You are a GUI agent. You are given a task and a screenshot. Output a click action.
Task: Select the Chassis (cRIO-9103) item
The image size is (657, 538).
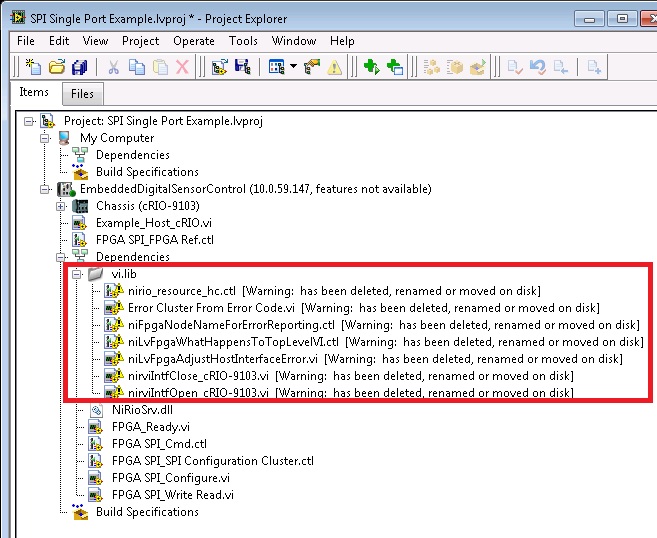147,206
